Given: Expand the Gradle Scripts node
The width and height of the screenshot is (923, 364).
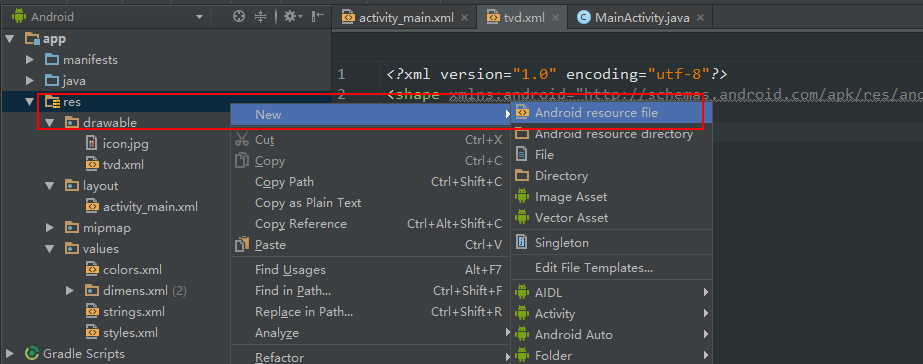Looking at the screenshot, I should (x=10, y=354).
